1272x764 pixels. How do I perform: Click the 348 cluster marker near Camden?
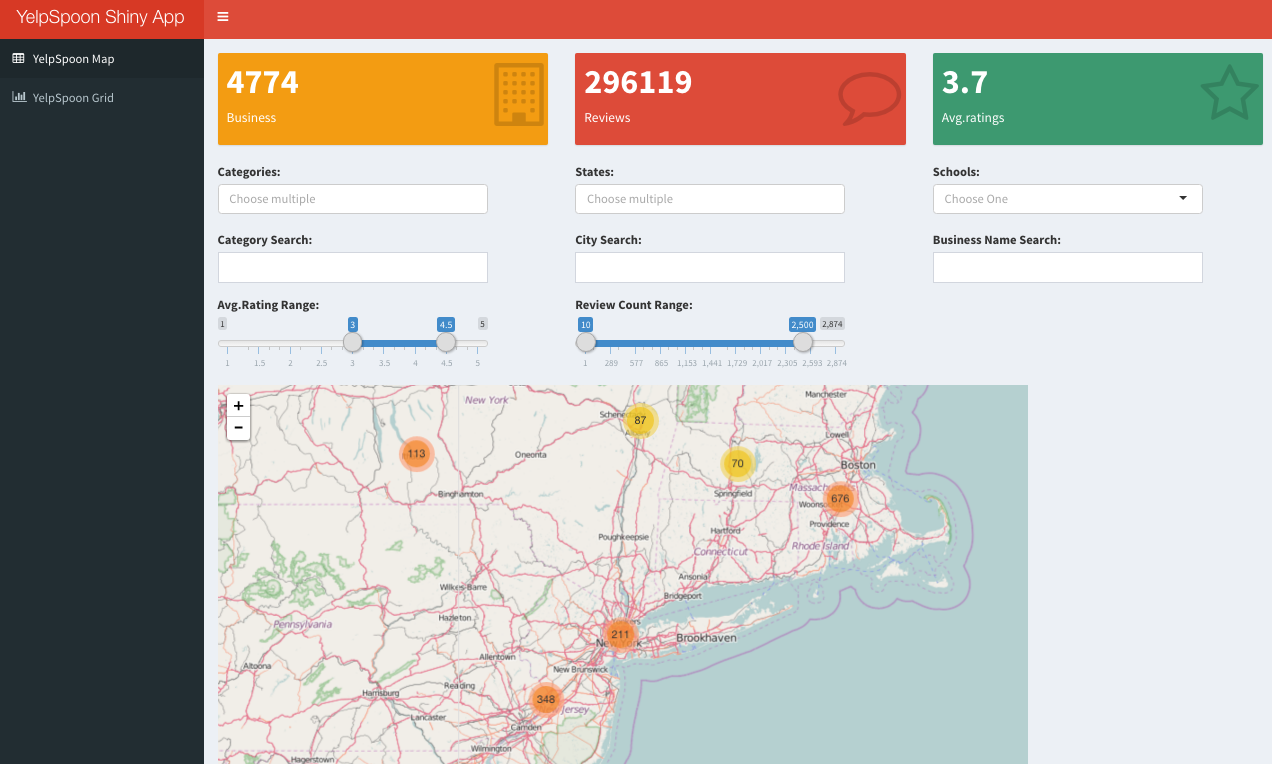[x=545, y=699]
